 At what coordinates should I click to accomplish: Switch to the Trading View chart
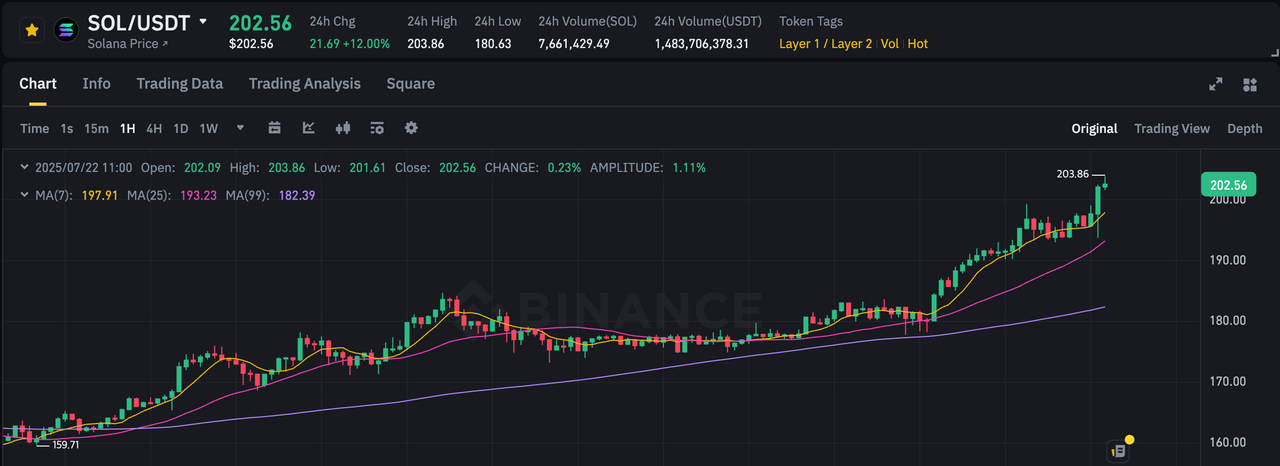coord(1172,128)
